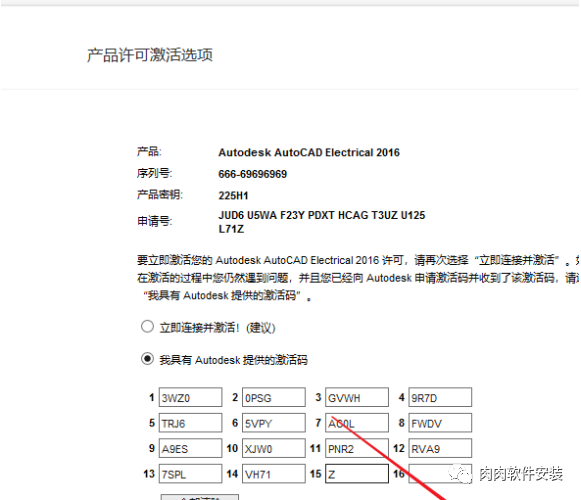Click the product key value 225H1
Screen dimensions: 581x500
coord(233,195)
